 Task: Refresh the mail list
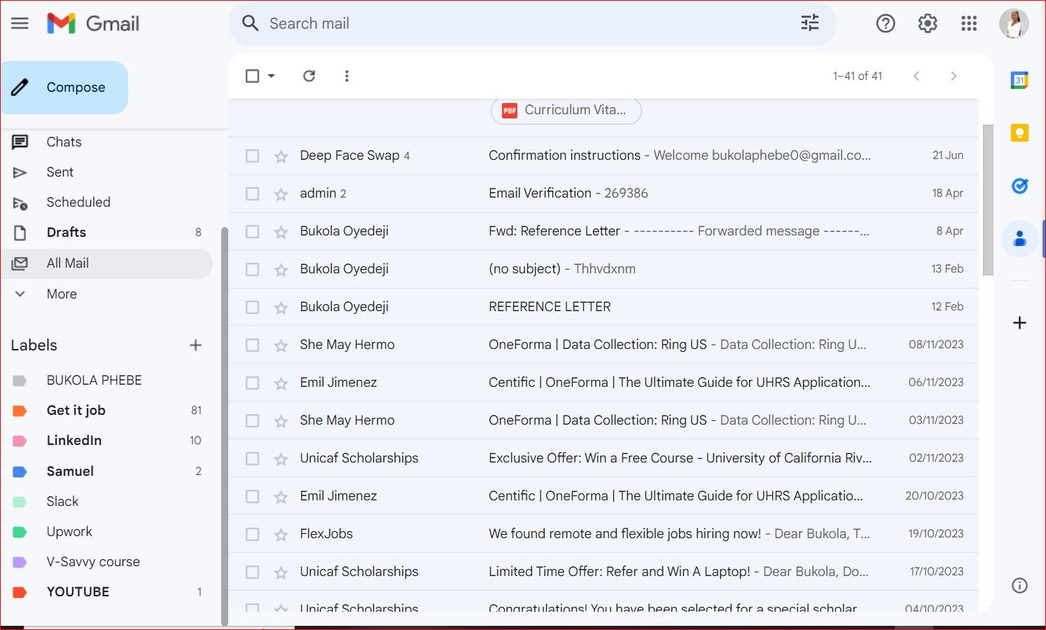pos(309,76)
